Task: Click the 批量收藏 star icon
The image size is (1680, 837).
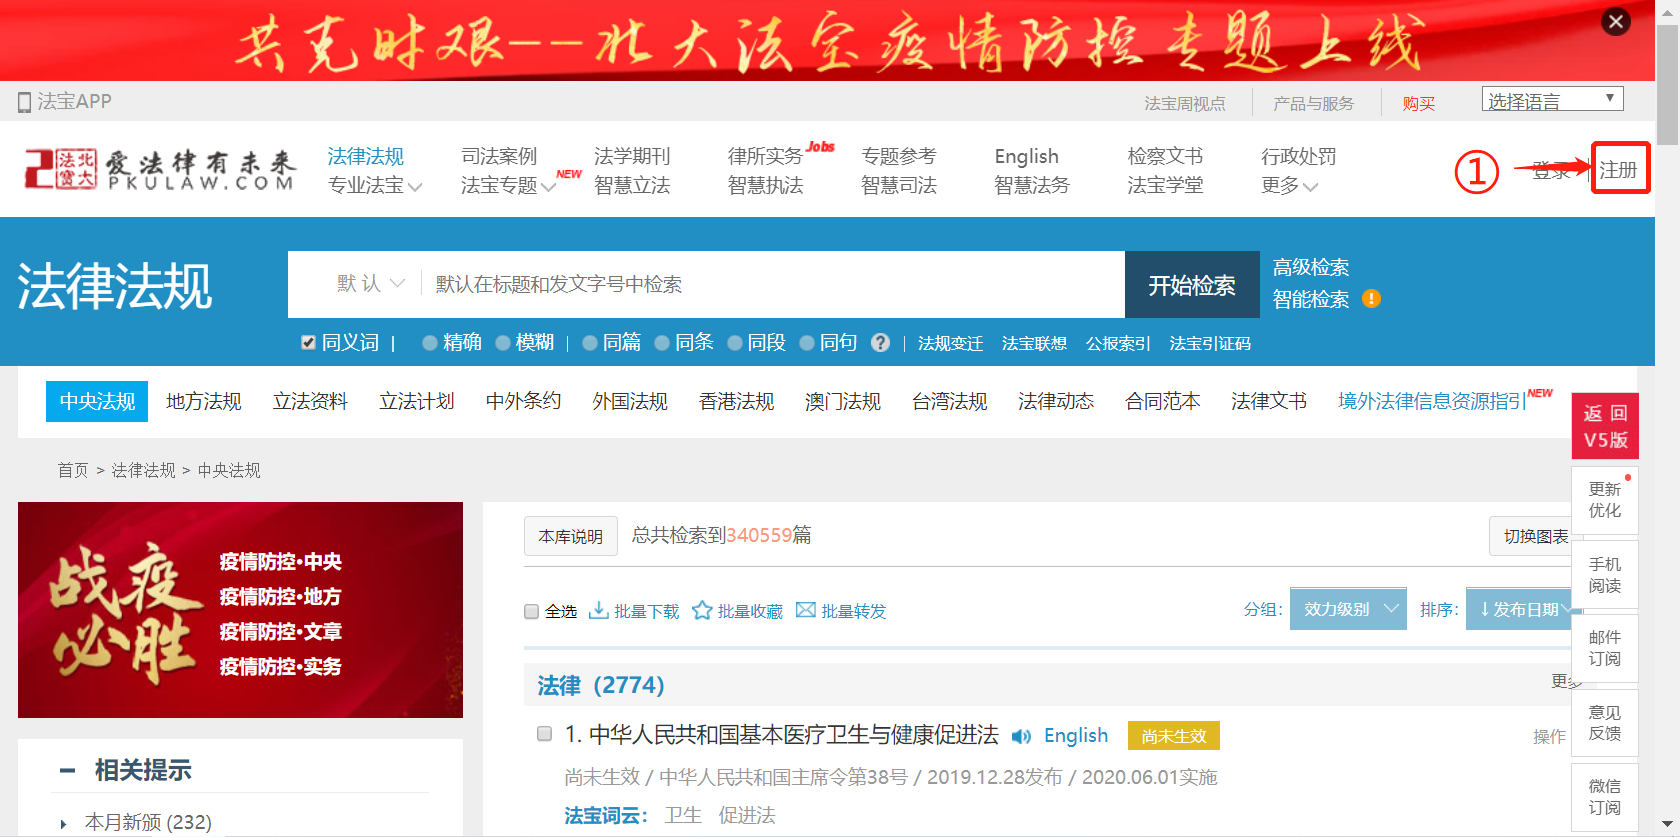Action: [702, 610]
